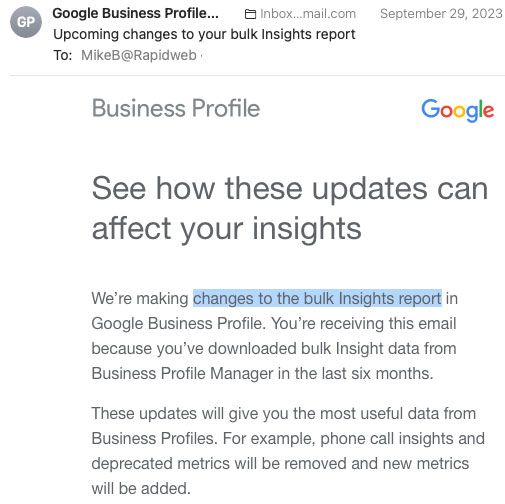Screen dimensions: 505x504
Task: Click the line 'Google Business Profile. You're receiving this email'
Action: 274,323
